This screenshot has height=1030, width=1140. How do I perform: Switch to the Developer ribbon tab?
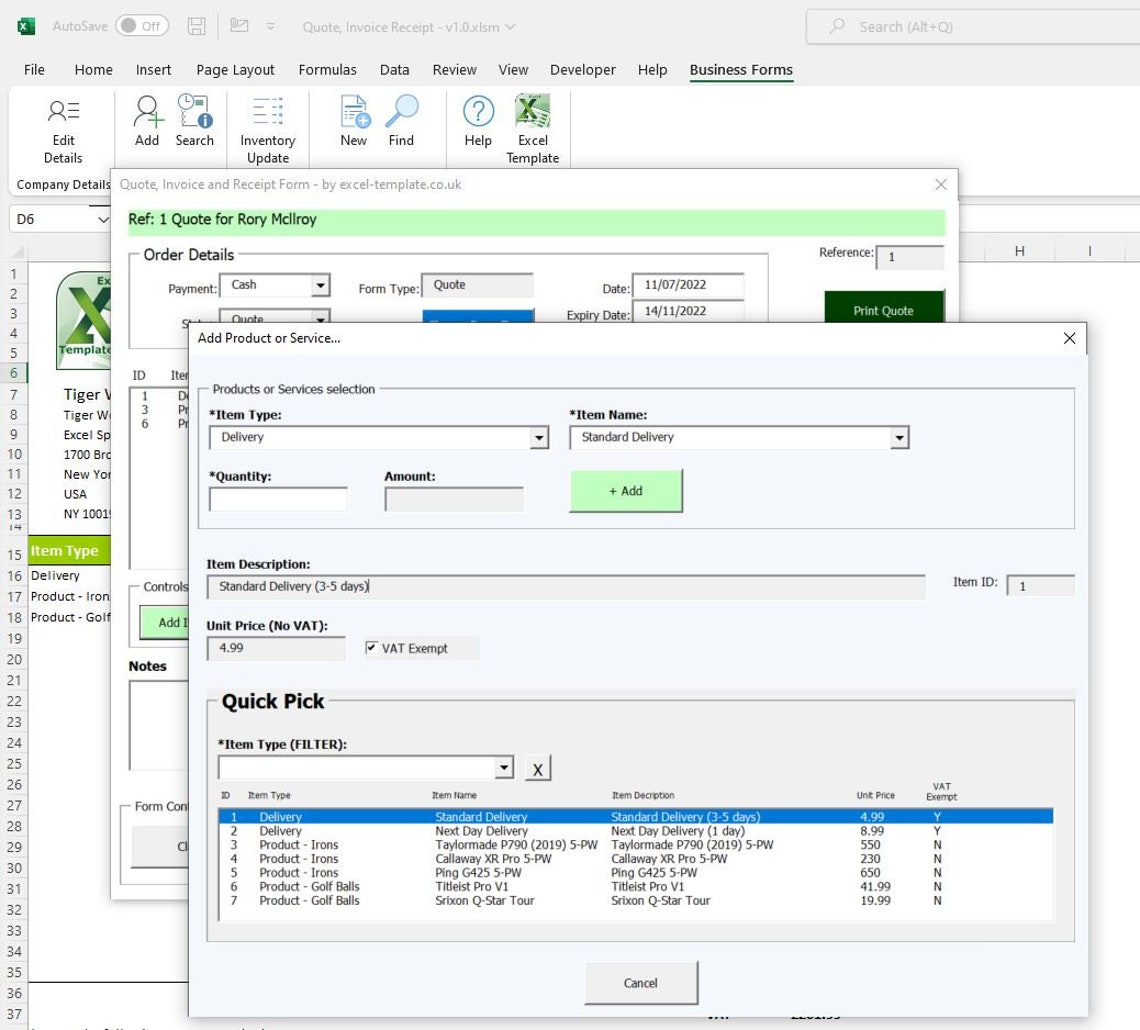(582, 69)
